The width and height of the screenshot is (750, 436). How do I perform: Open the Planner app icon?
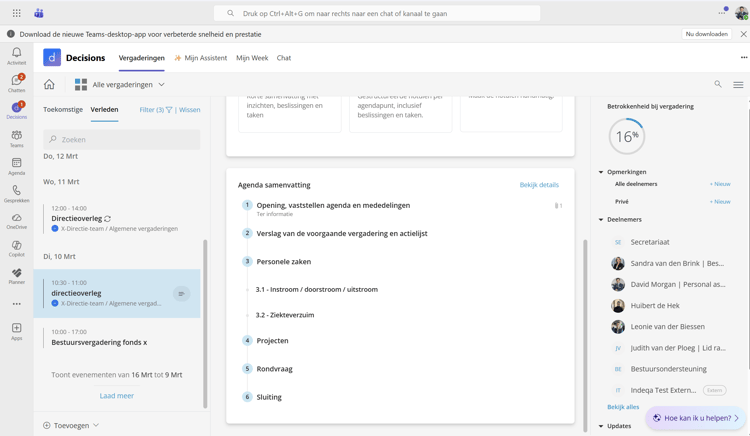point(17,276)
